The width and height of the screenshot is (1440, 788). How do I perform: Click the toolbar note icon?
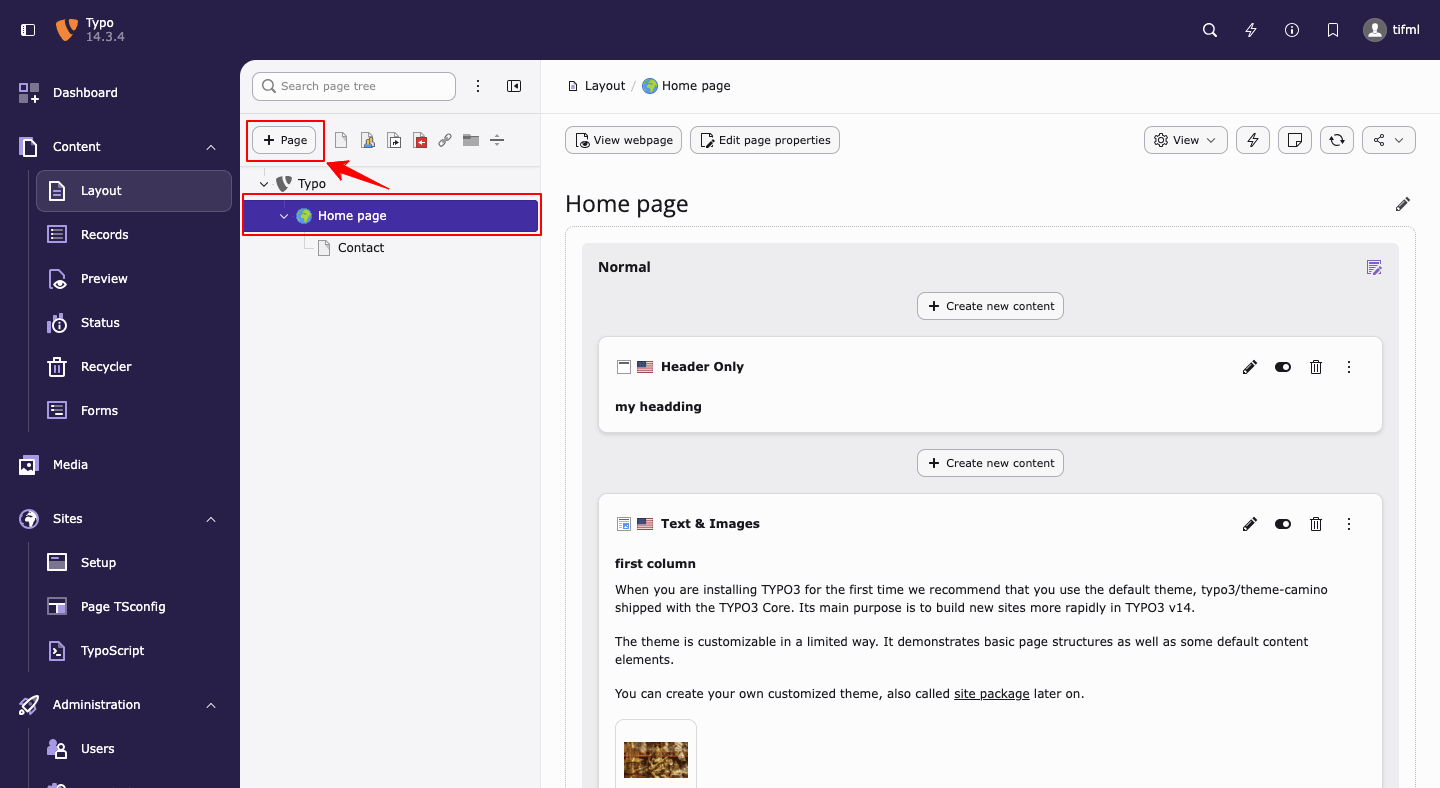click(x=1295, y=140)
